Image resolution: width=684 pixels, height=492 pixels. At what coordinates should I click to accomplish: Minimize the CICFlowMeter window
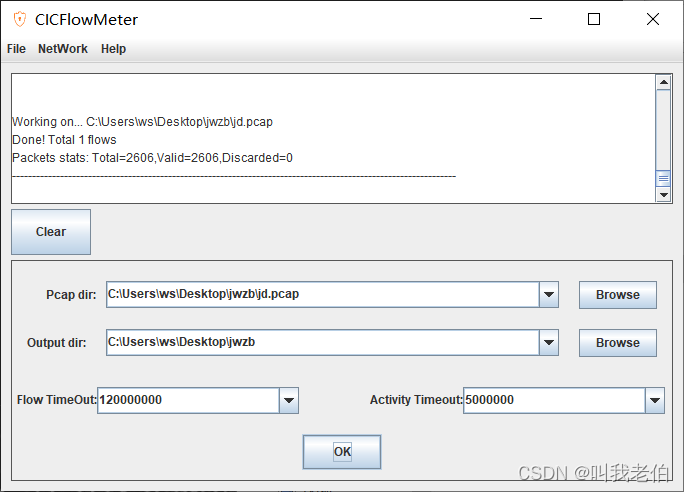(x=536, y=19)
